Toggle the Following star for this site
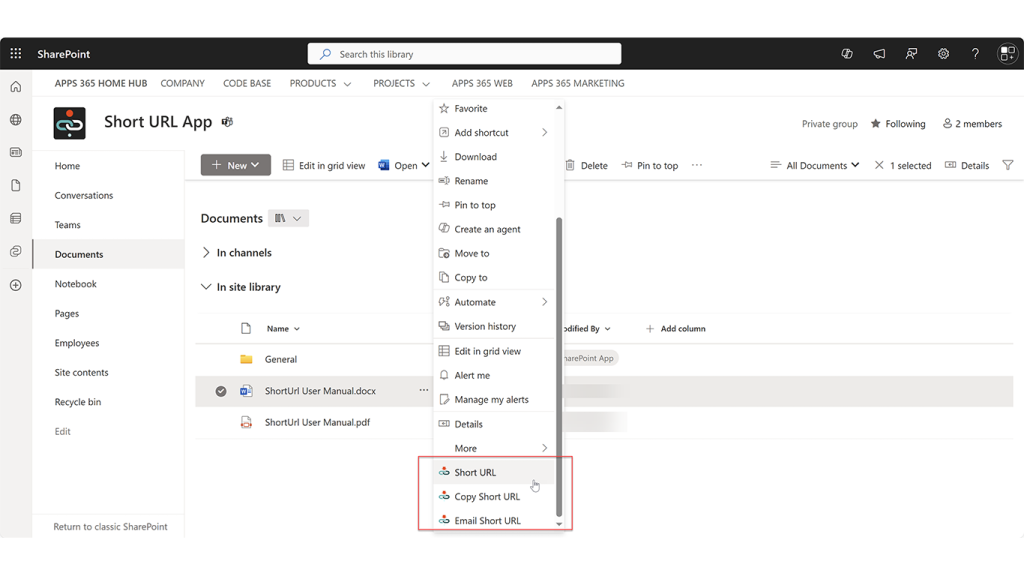This screenshot has height=576, width=1024. tap(876, 123)
